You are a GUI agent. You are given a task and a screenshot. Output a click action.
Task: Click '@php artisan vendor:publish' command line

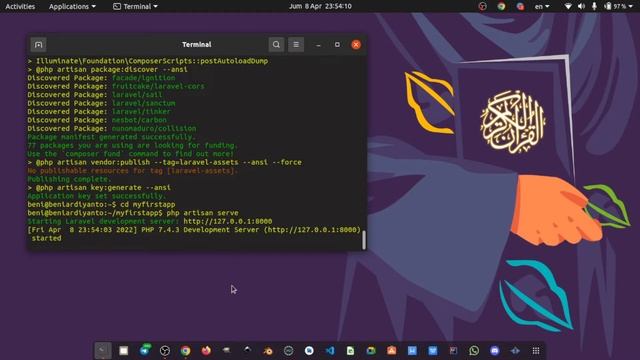(x=164, y=162)
